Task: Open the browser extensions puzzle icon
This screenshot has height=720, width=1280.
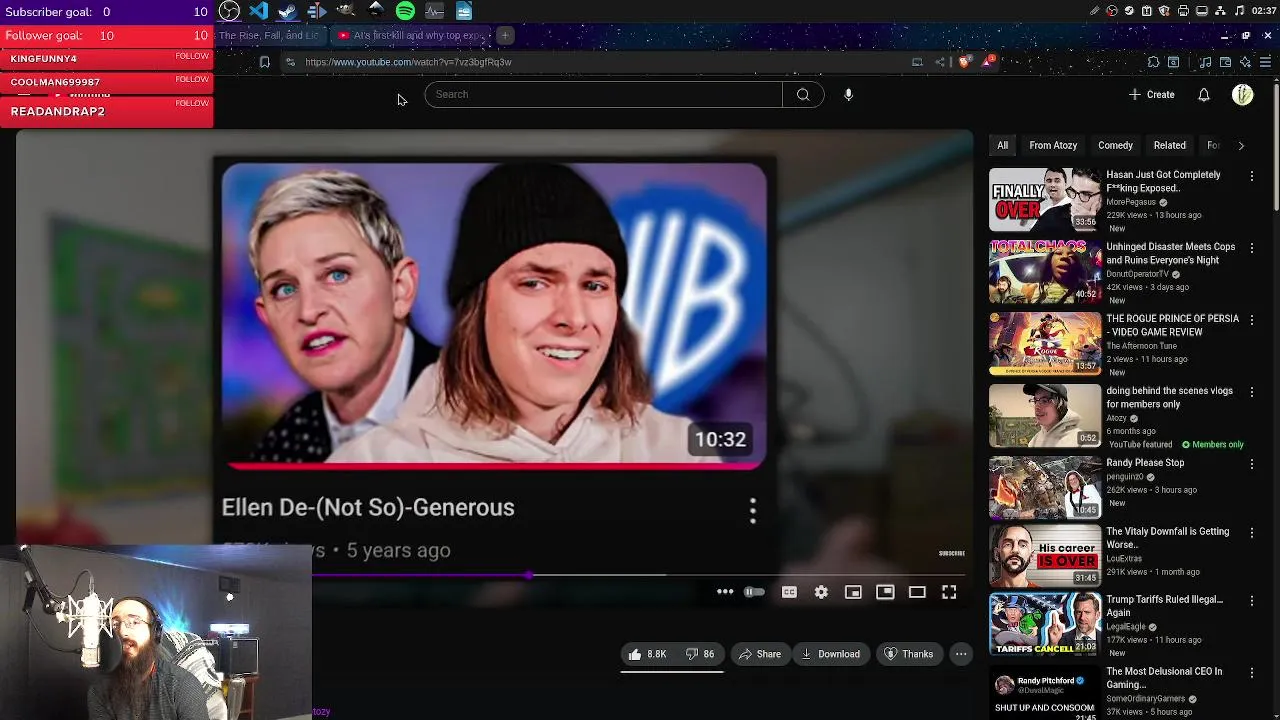Action: point(1153,62)
